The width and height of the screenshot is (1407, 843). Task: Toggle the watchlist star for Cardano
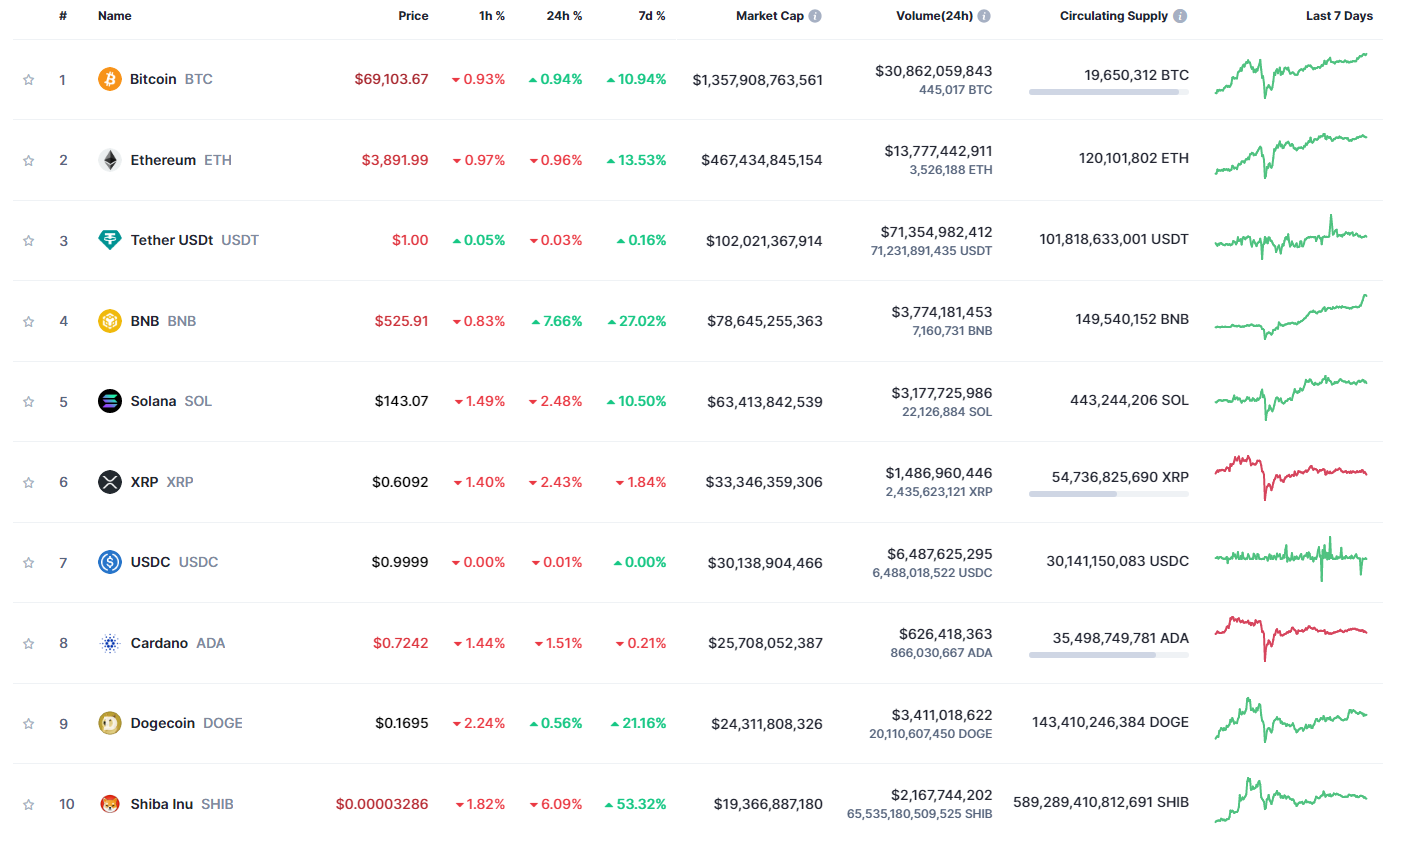tap(29, 644)
